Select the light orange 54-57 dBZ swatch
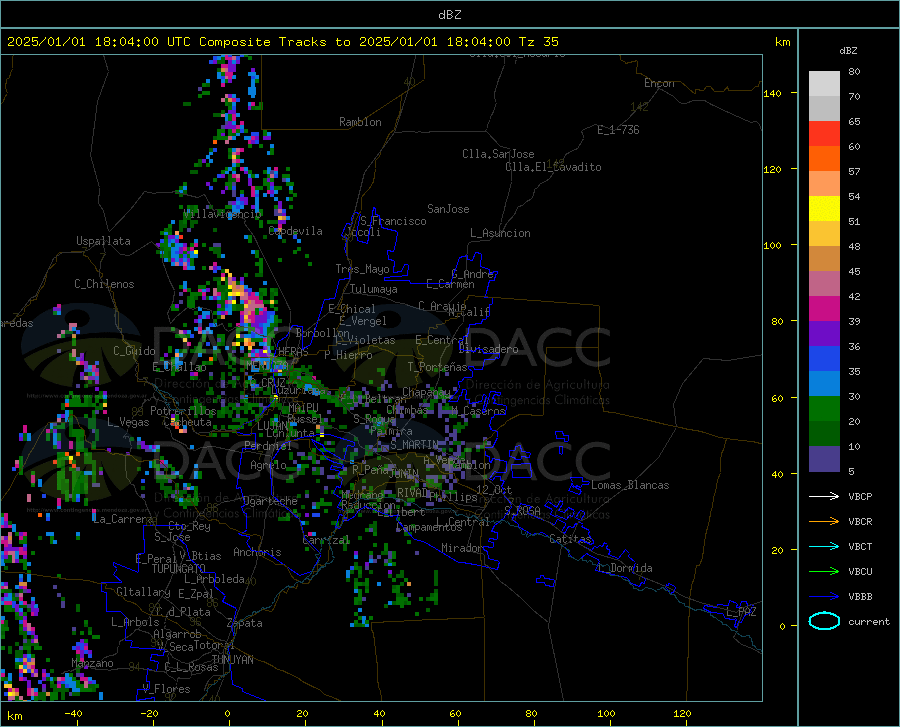 click(824, 184)
